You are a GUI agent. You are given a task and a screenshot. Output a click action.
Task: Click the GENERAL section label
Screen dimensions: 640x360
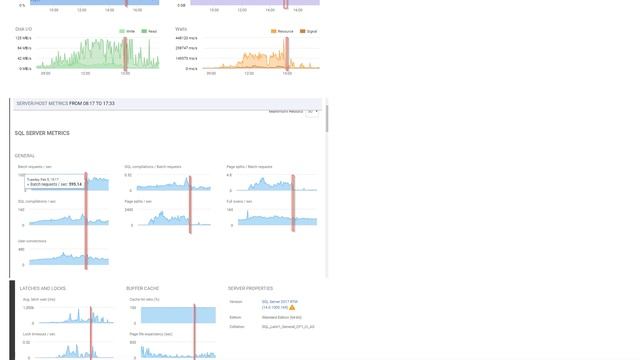[24, 156]
